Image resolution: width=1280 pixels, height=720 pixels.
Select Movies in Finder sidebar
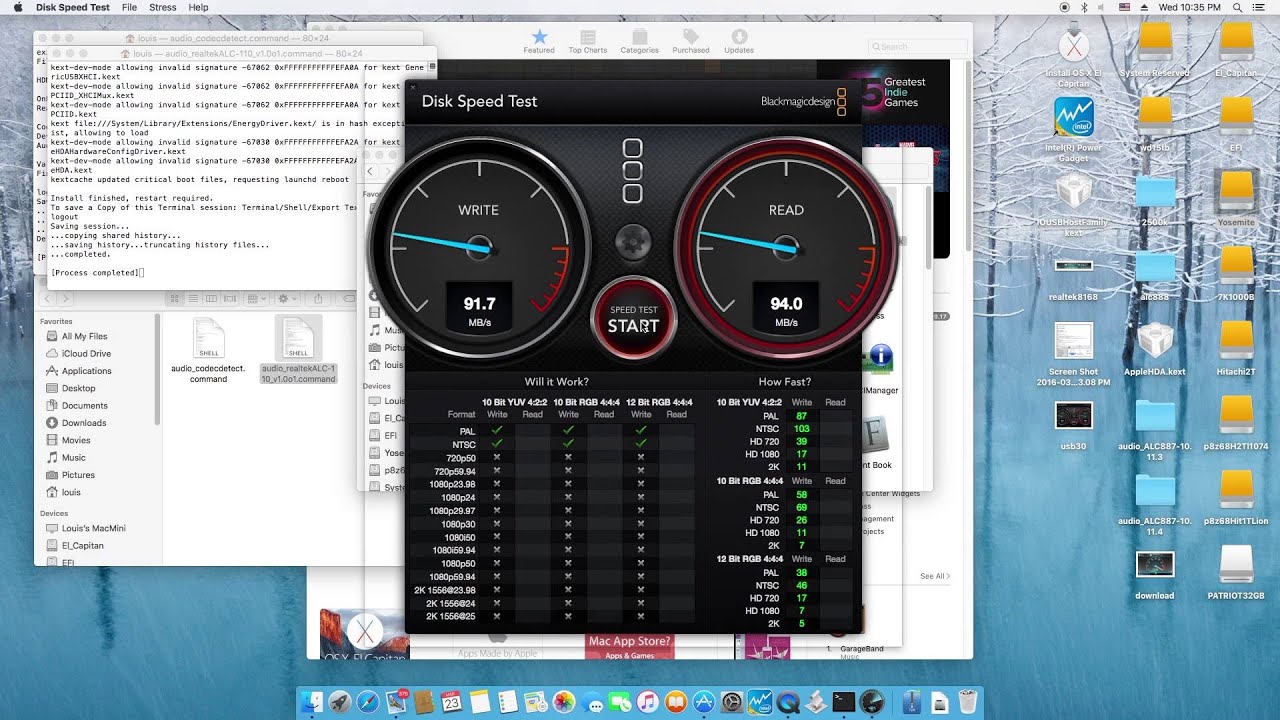pyautogui.click(x=76, y=440)
